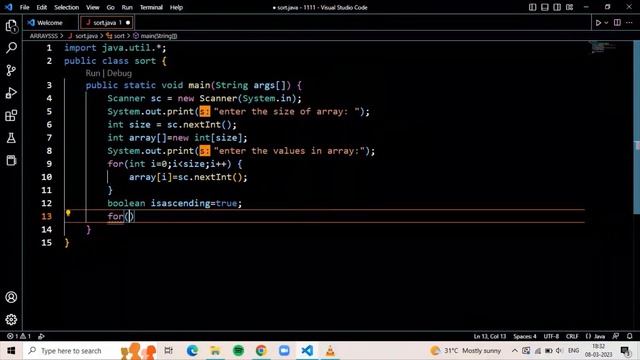Switch to the sort.java tab
This screenshot has height=360, width=640.
coord(107,23)
